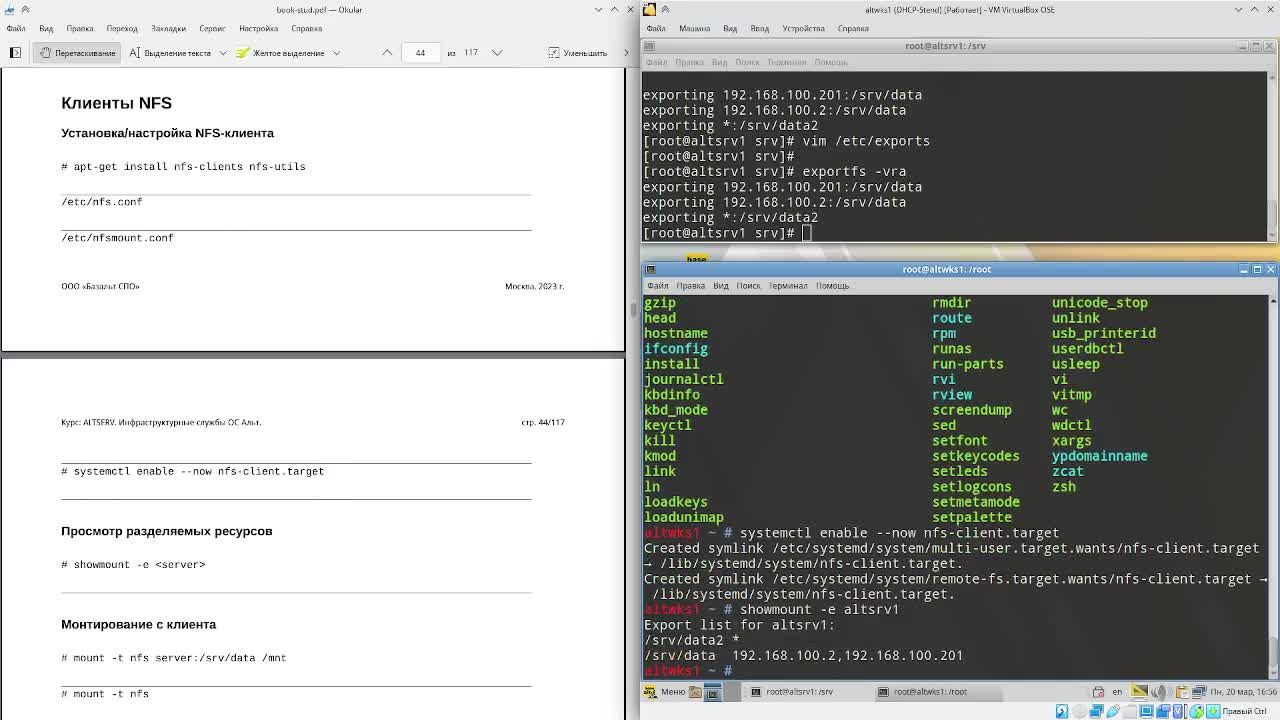Activate Выделение текста selection tool

pyautogui.click(x=170, y=52)
